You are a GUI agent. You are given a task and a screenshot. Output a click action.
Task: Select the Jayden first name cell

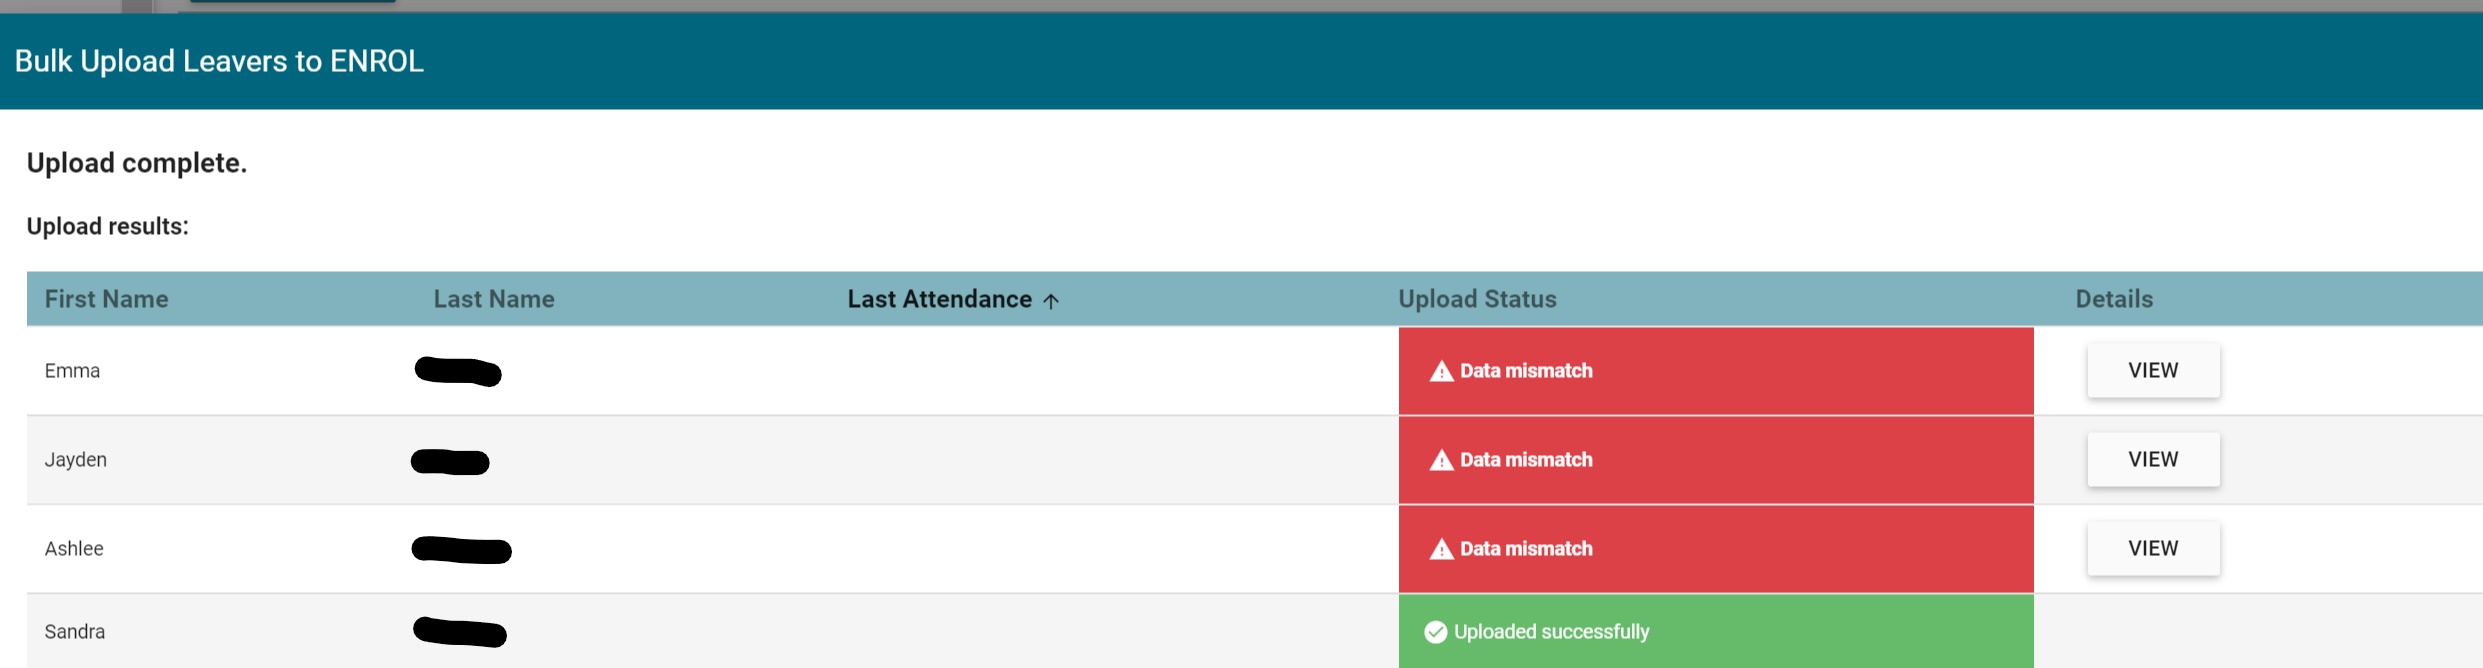pos(75,460)
